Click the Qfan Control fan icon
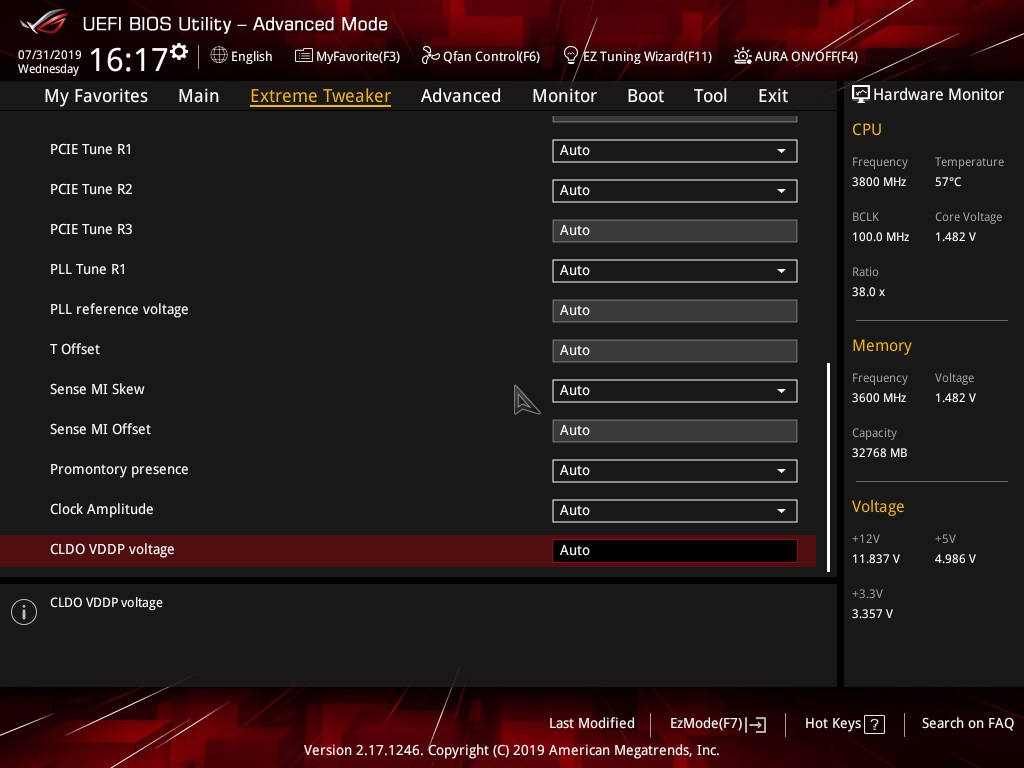The image size is (1024, 768). click(x=430, y=56)
